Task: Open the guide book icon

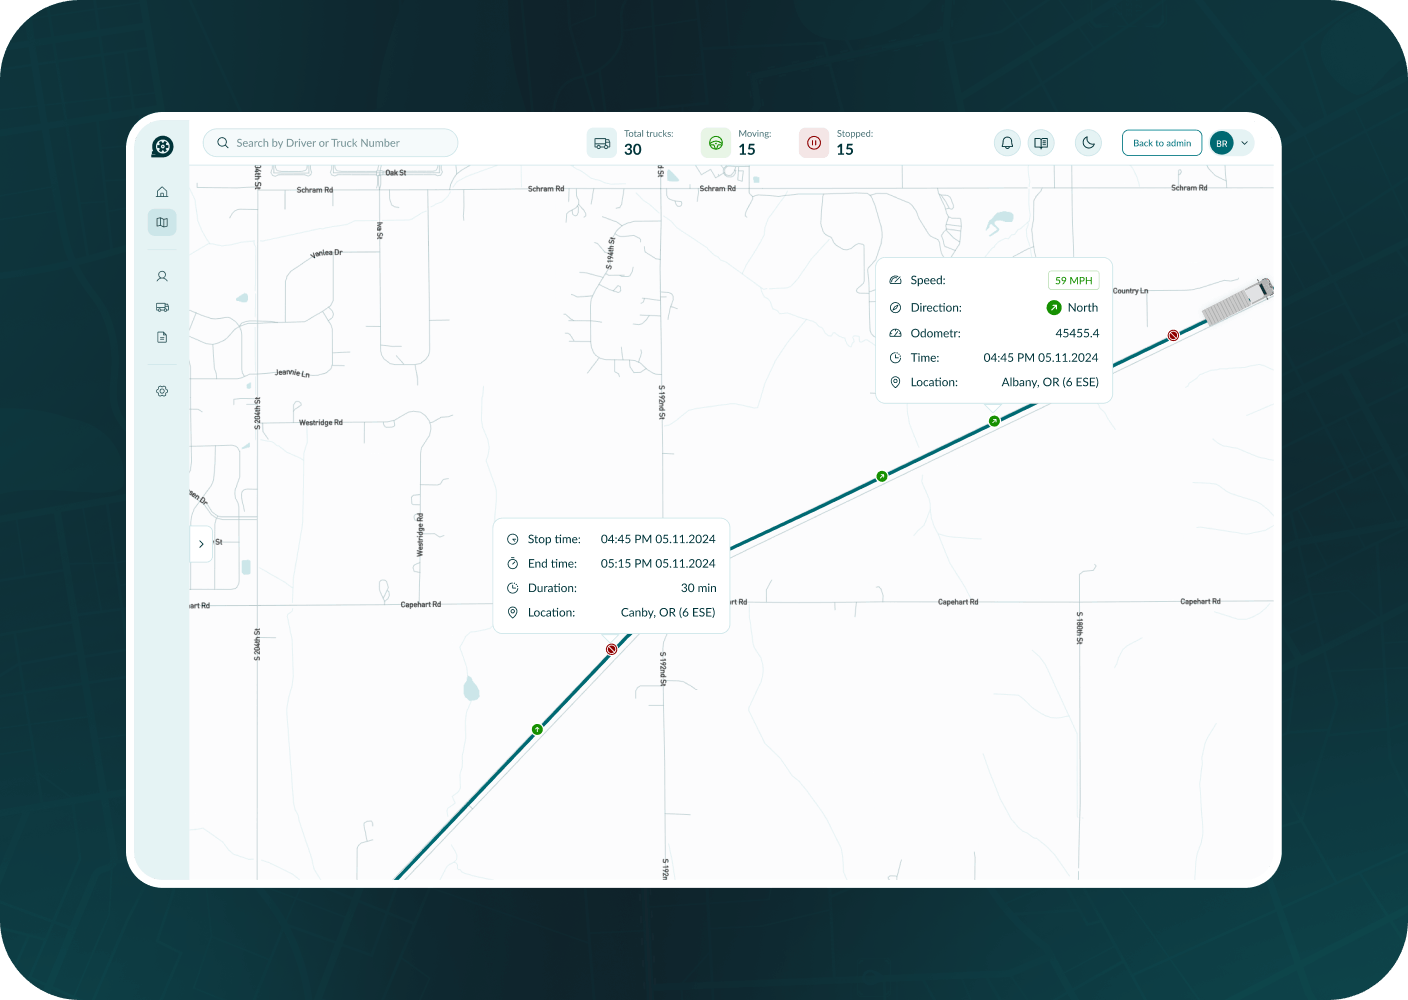Action: pyautogui.click(x=1041, y=143)
